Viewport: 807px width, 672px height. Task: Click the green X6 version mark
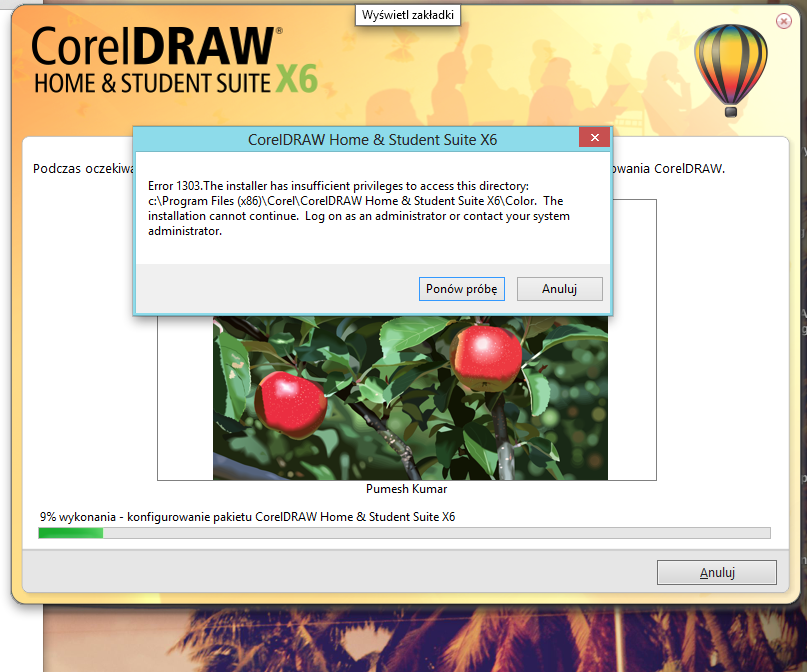point(297,79)
